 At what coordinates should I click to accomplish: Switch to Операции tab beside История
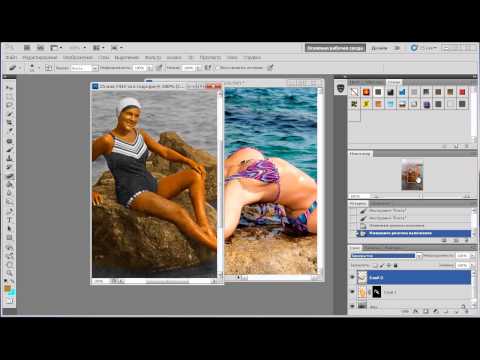coord(381,203)
